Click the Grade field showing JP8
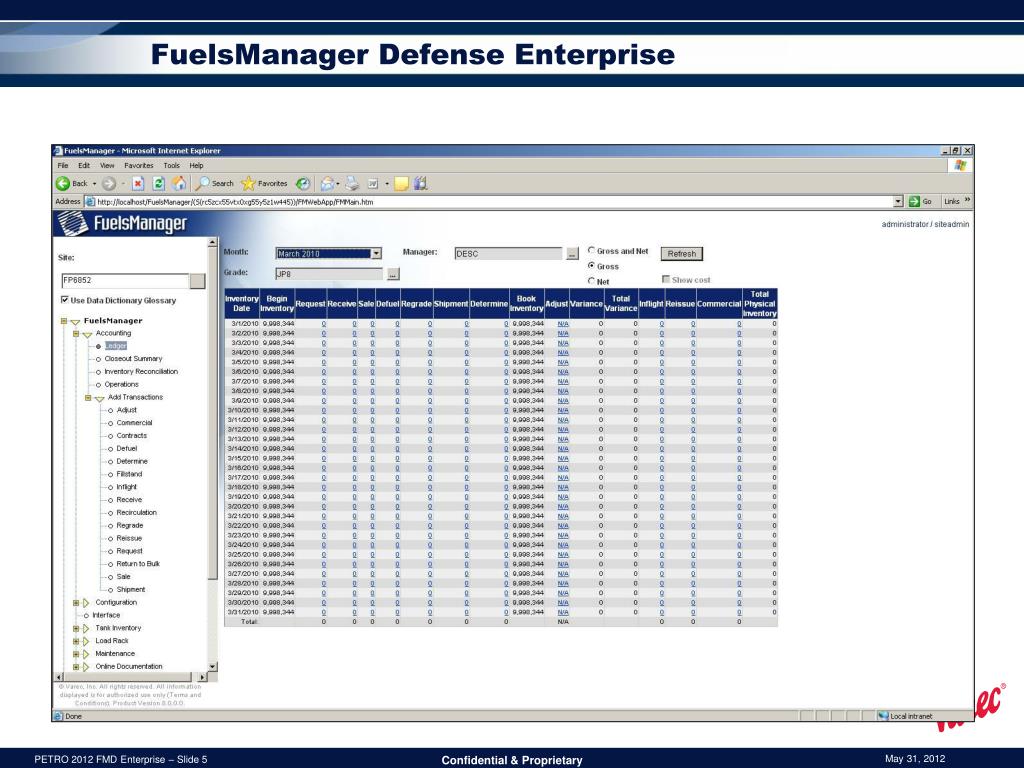 click(x=329, y=274)
